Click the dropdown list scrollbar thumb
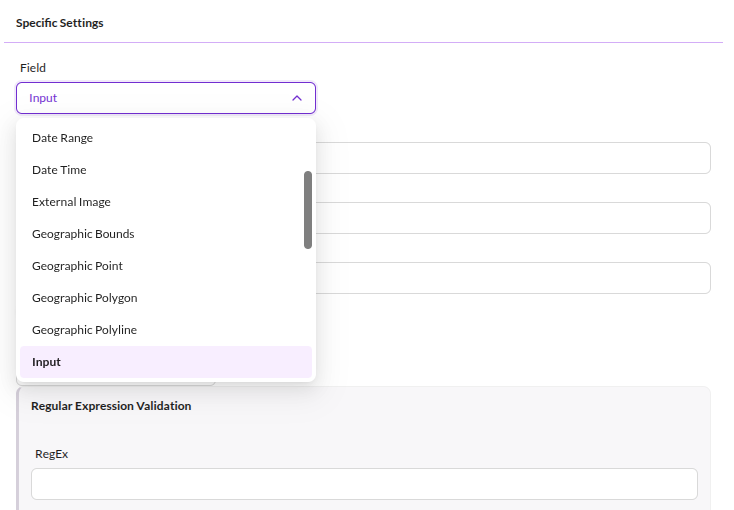This screenshot has width=734, height=510. [x=308, y=210]
